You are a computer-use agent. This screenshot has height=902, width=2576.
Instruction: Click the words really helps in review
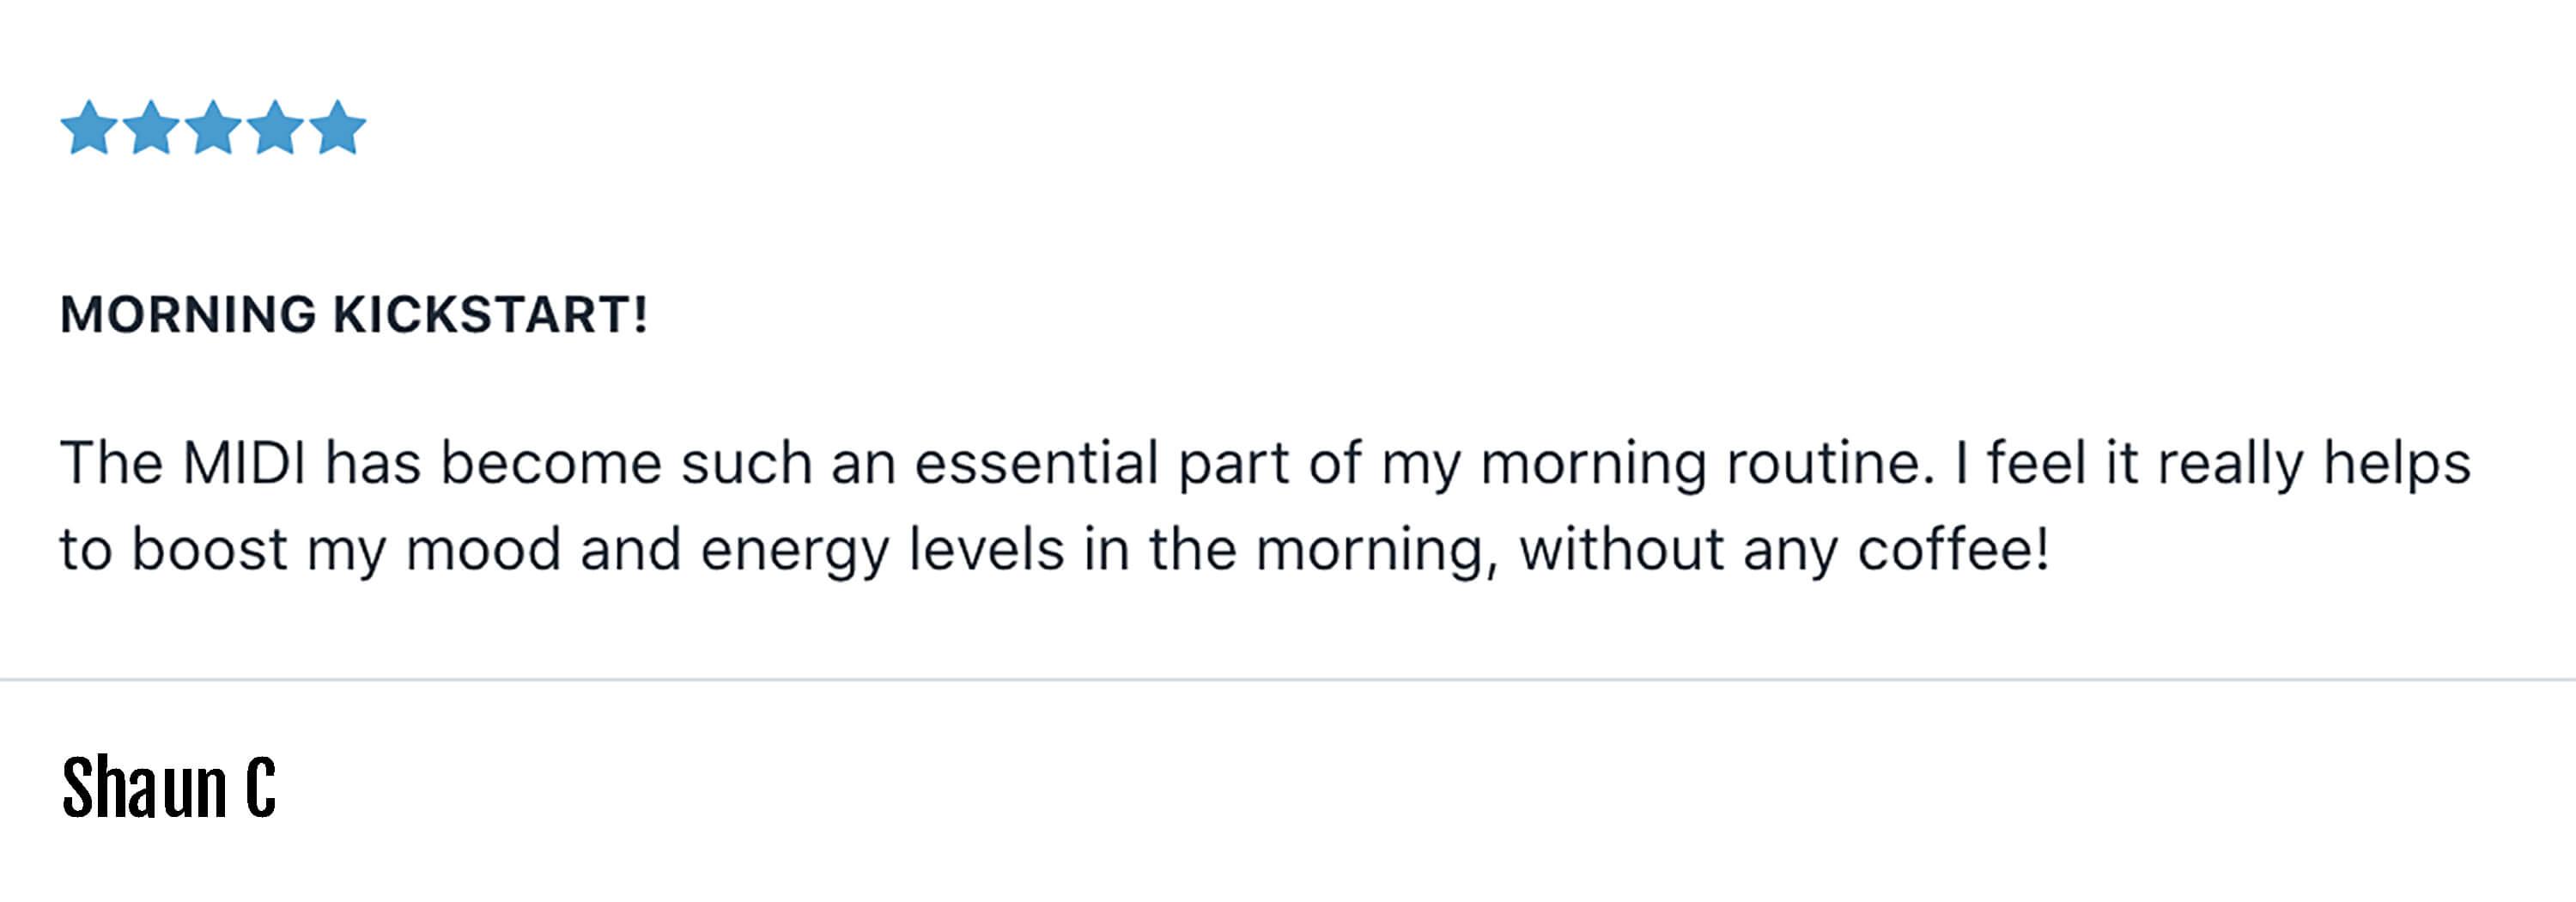2314,466
